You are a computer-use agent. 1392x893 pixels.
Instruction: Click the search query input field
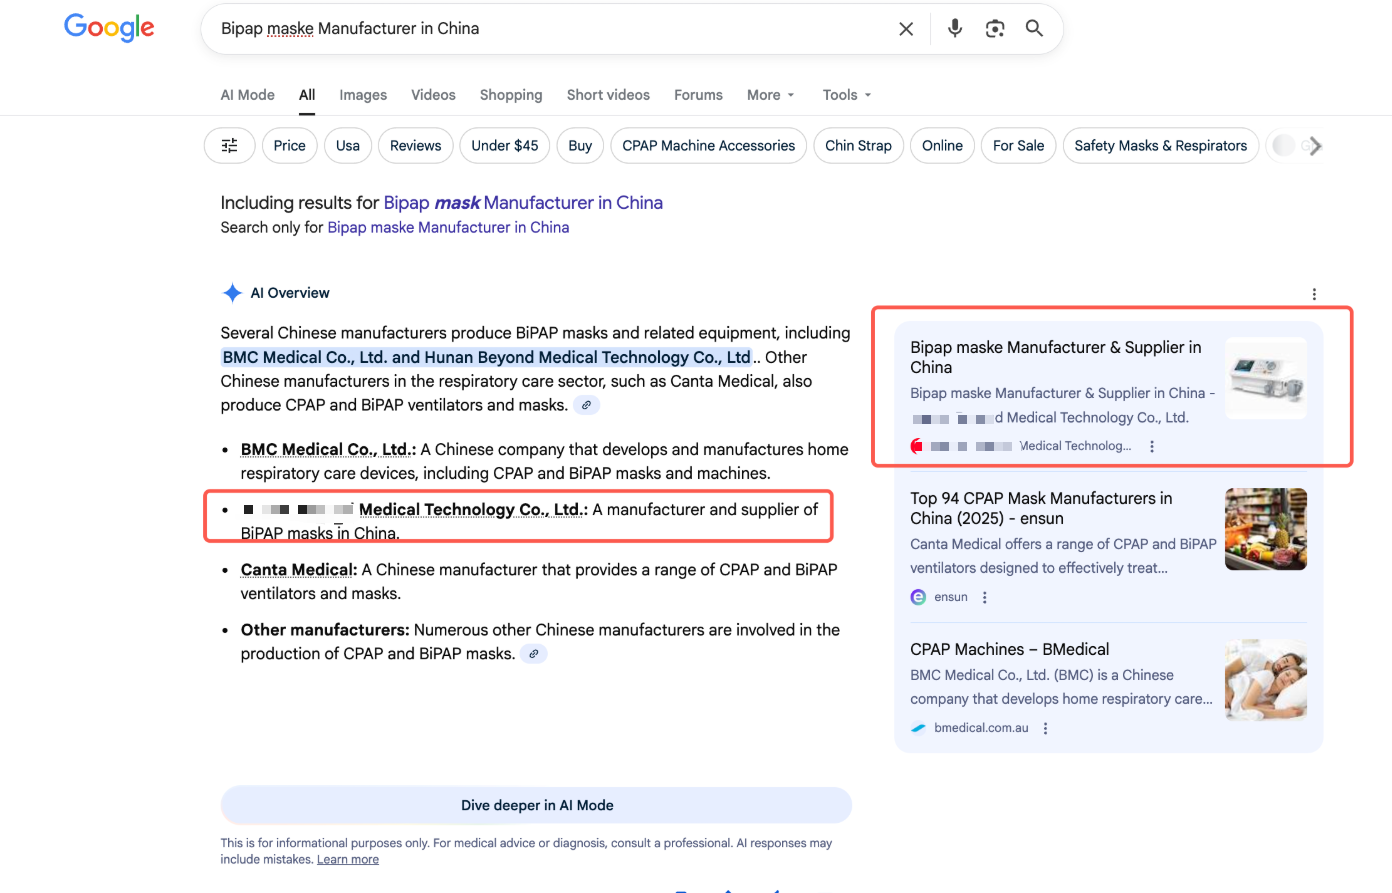pyautogui.click(x=550, y=29)
